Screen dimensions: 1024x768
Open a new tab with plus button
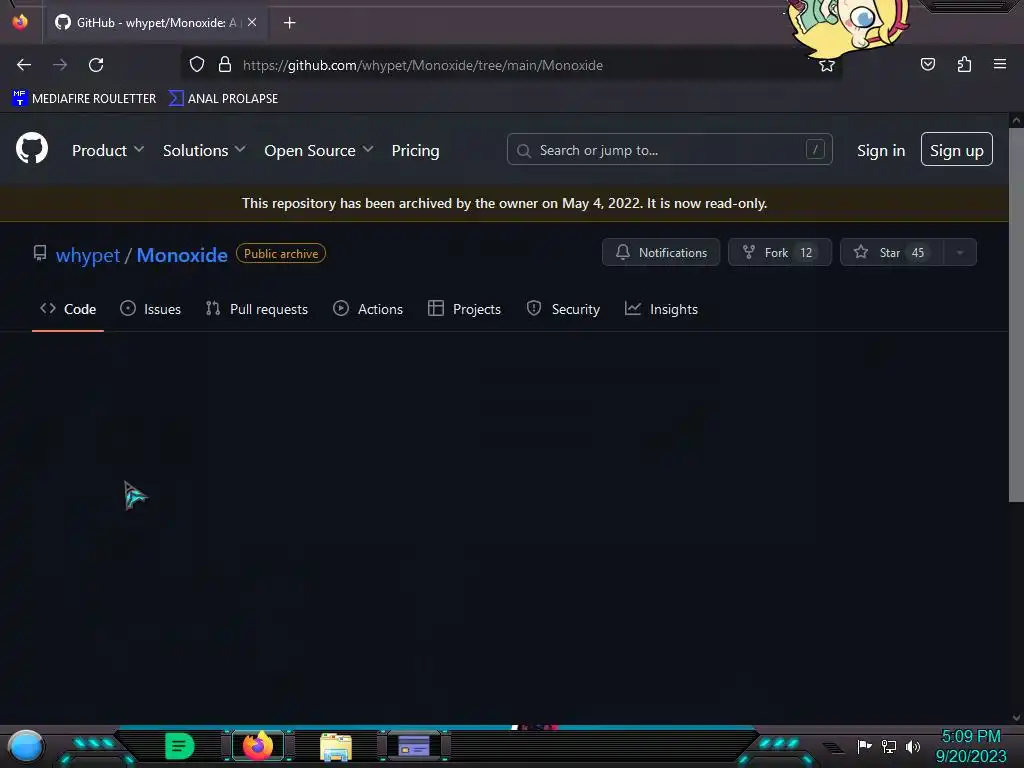[x=289, y=23]
